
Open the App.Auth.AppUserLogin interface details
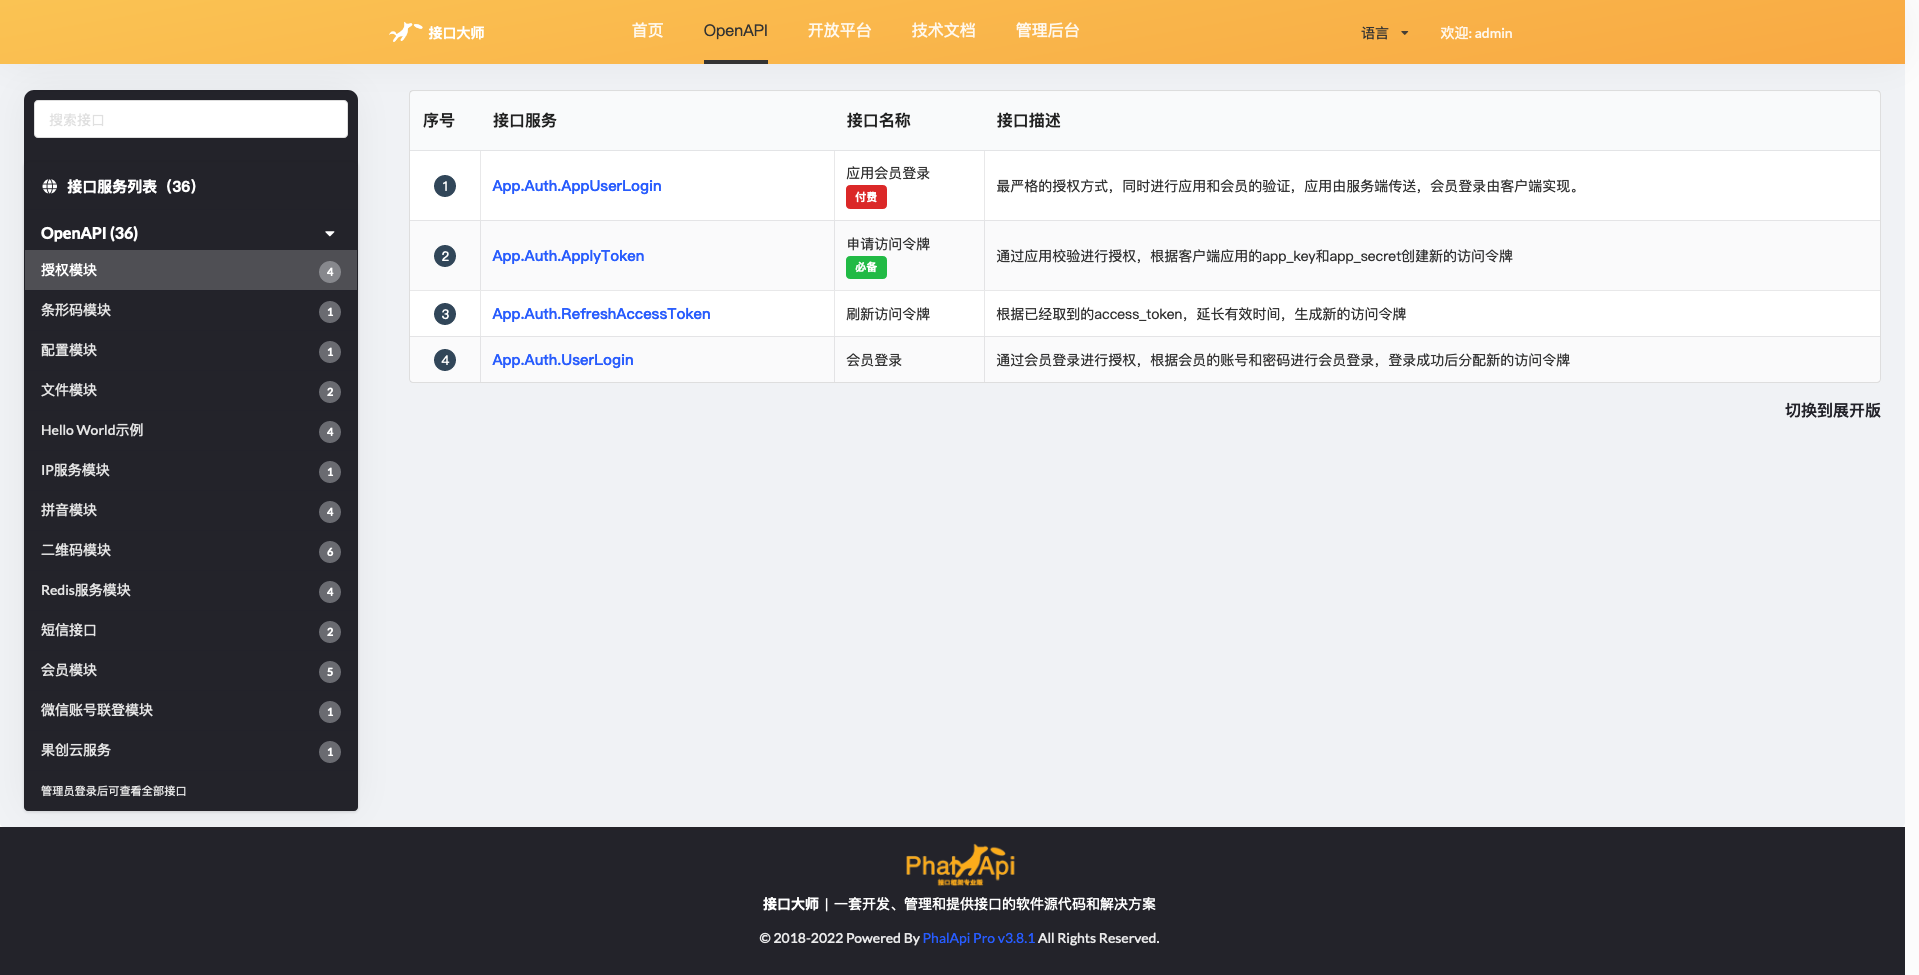(x=576, y=185)
